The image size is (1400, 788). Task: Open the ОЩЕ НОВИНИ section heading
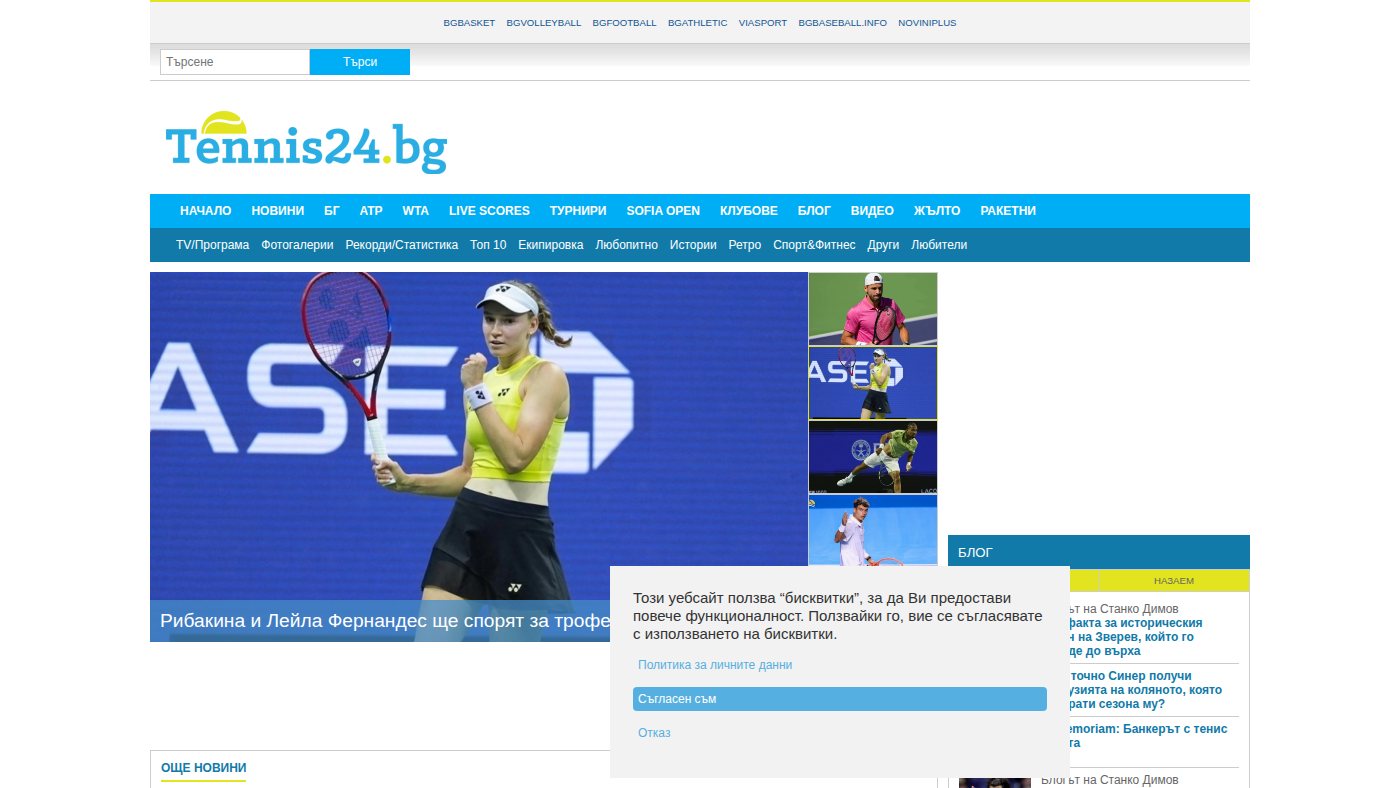click(x=204, y=768)
